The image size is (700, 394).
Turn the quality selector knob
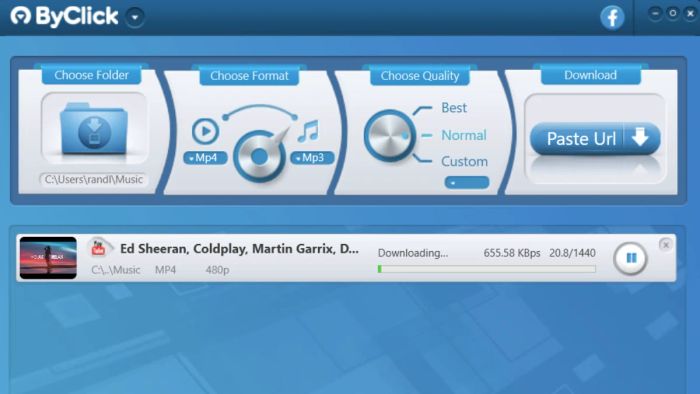pos(389,136)
